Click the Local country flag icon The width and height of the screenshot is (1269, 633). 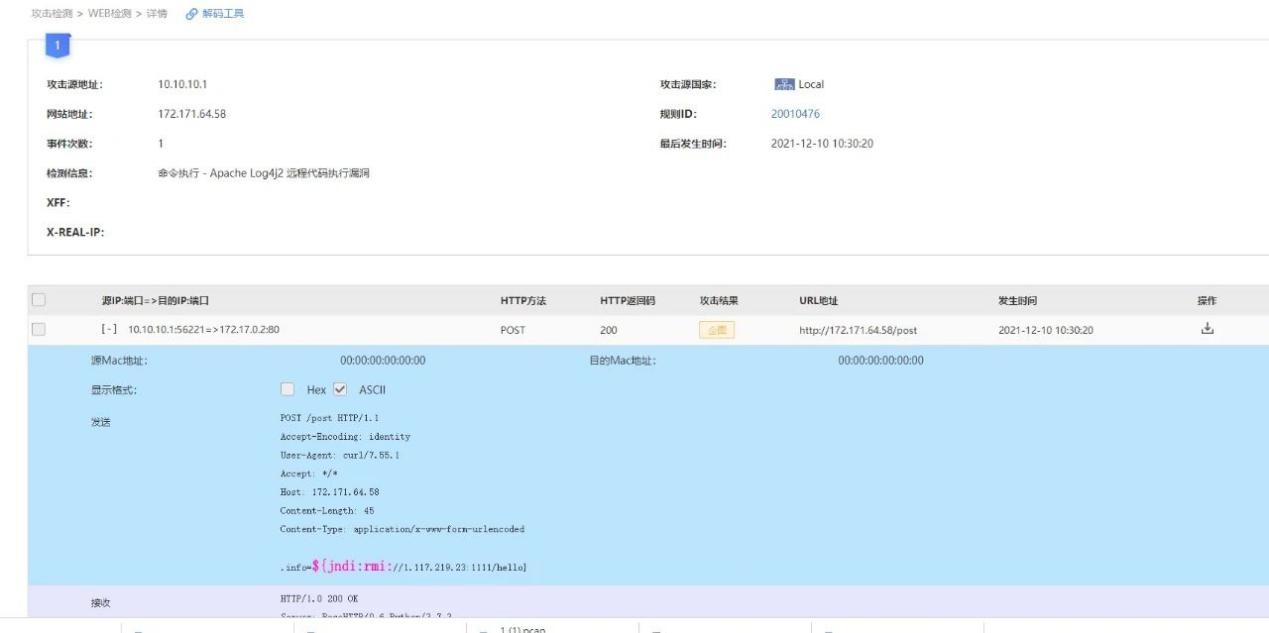783,84
